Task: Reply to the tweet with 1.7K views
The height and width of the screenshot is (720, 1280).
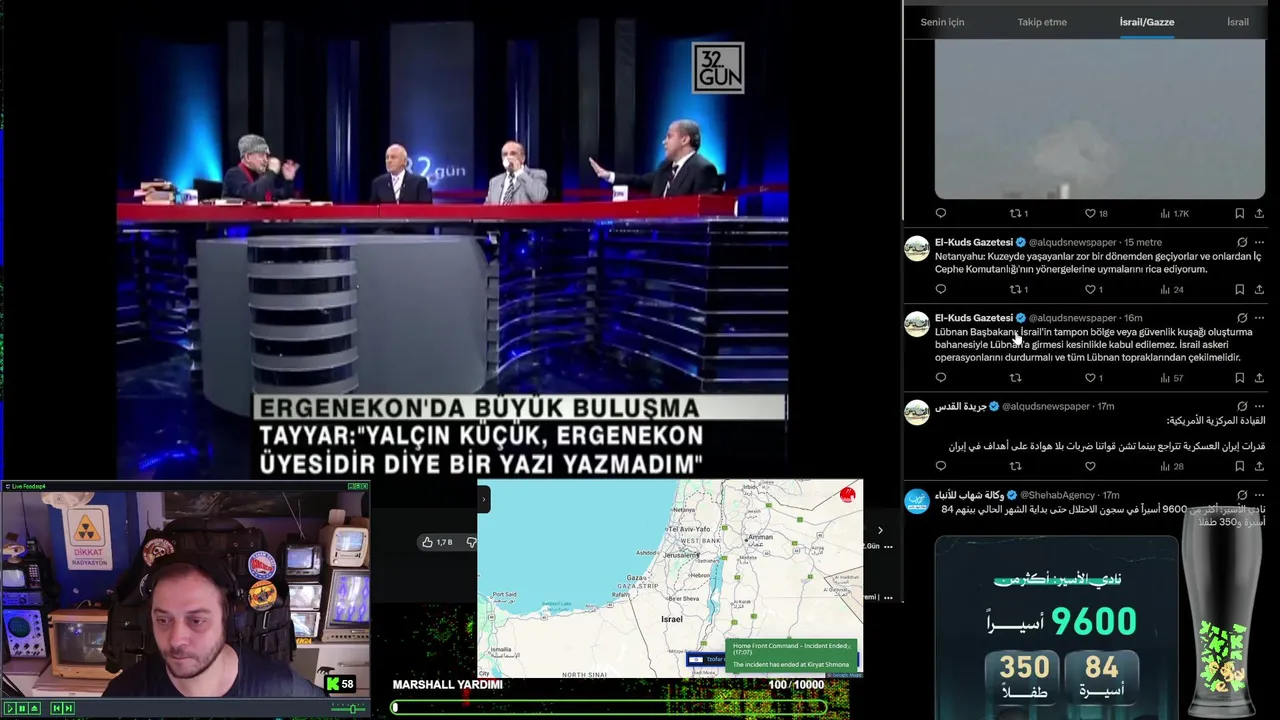Action: click(940, 213)
